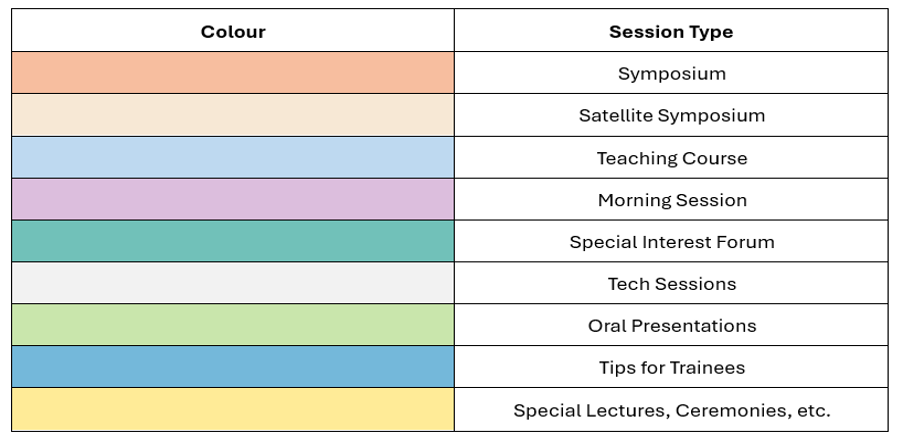Select the Special Interest Forum text
Viewport: 903px width, 438px height.
click(672, 242)
